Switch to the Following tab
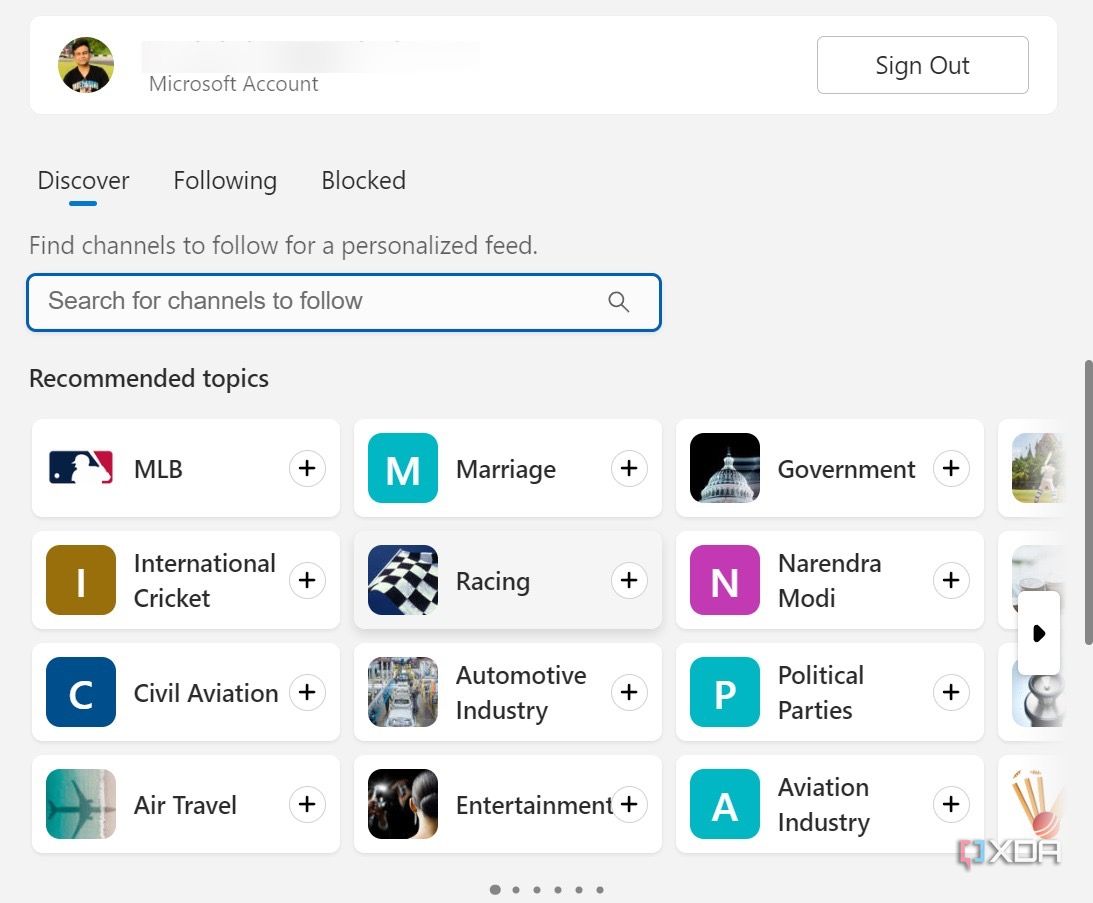 [225, 181]
